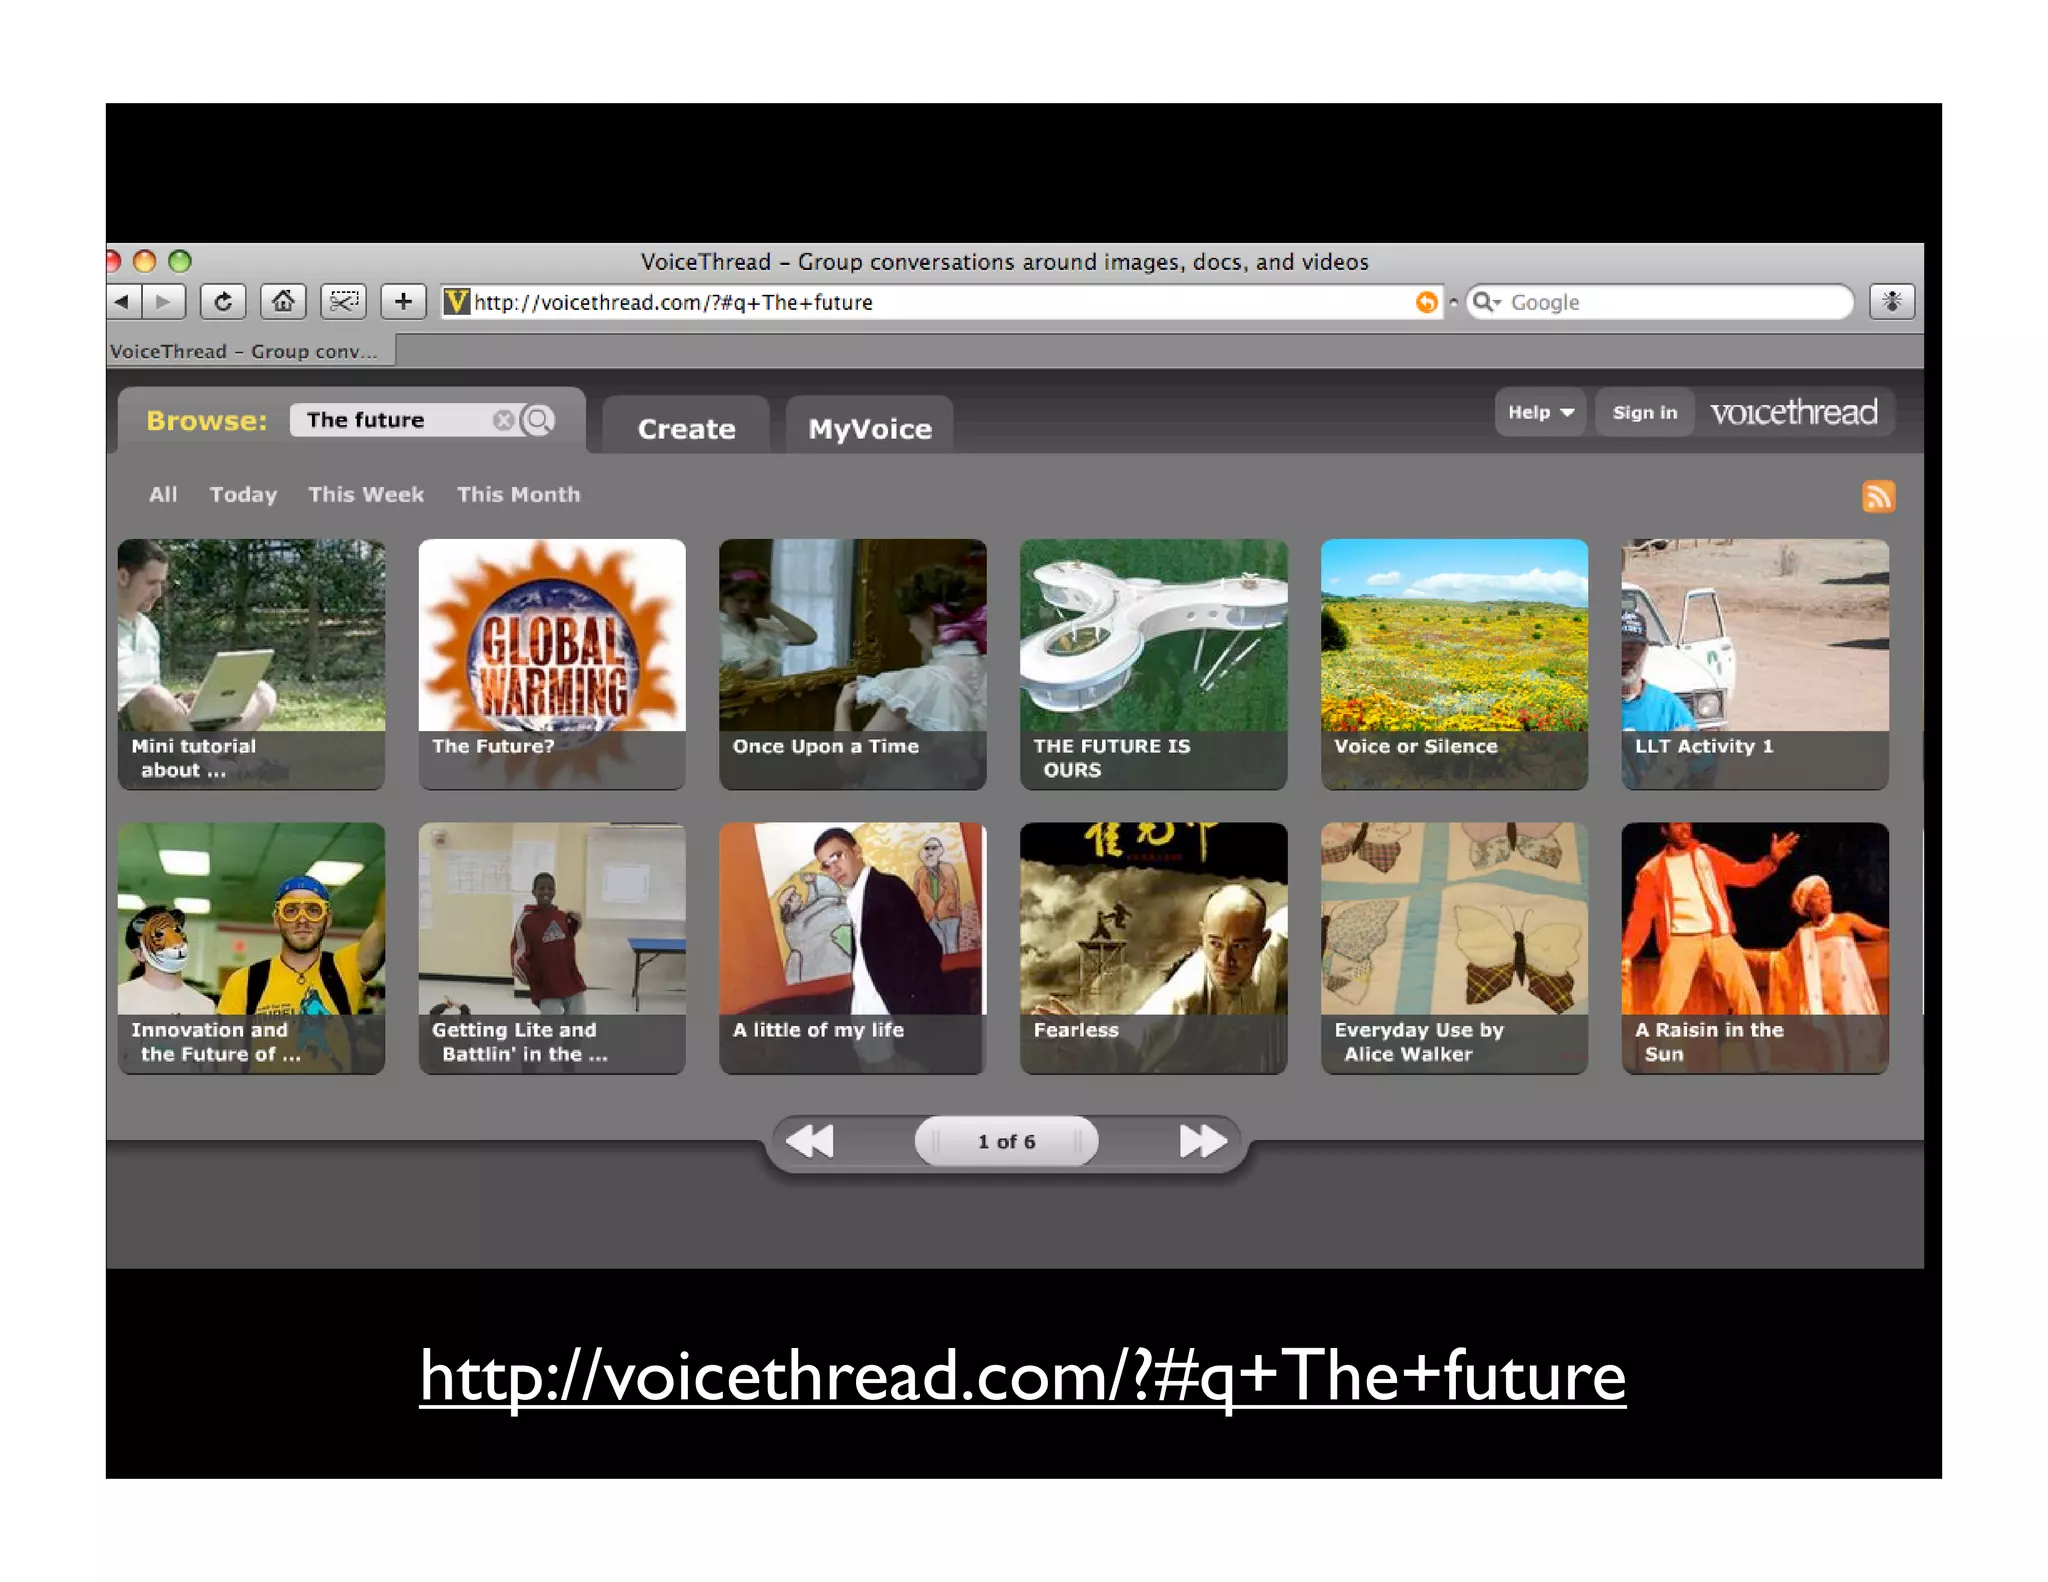Open the MyVoice tab

coord(869,429)
